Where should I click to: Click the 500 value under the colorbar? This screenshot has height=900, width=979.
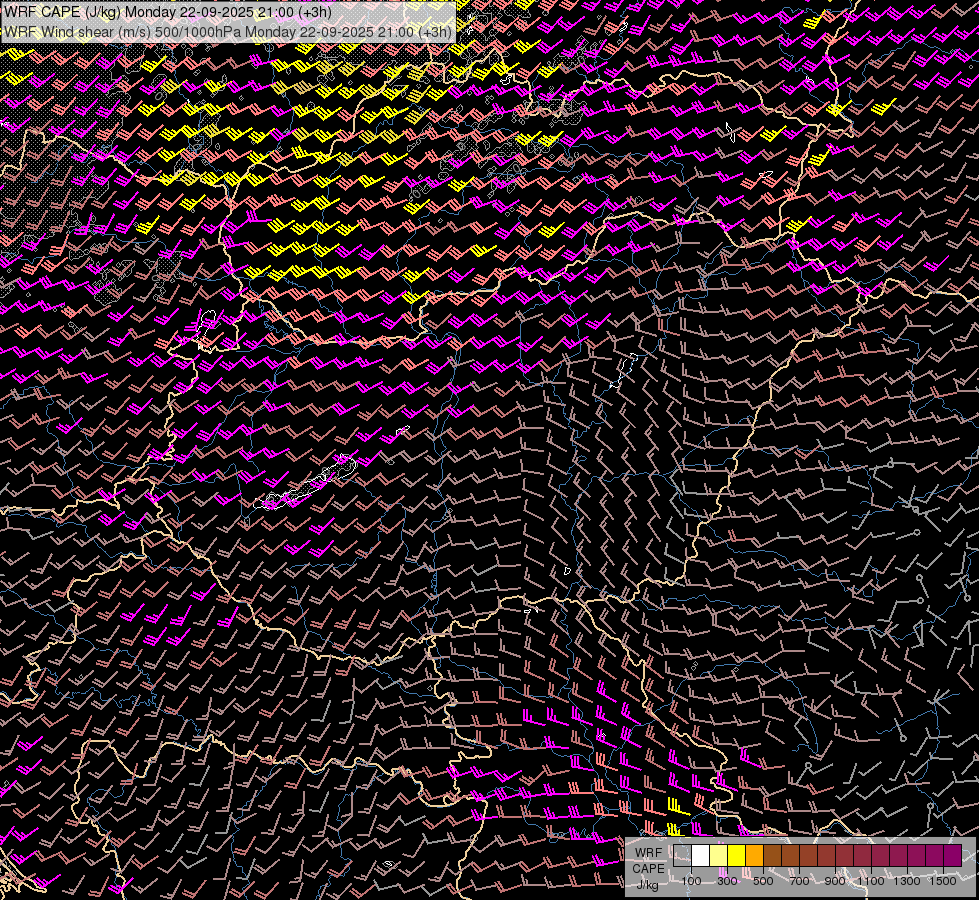coord(763,881)
